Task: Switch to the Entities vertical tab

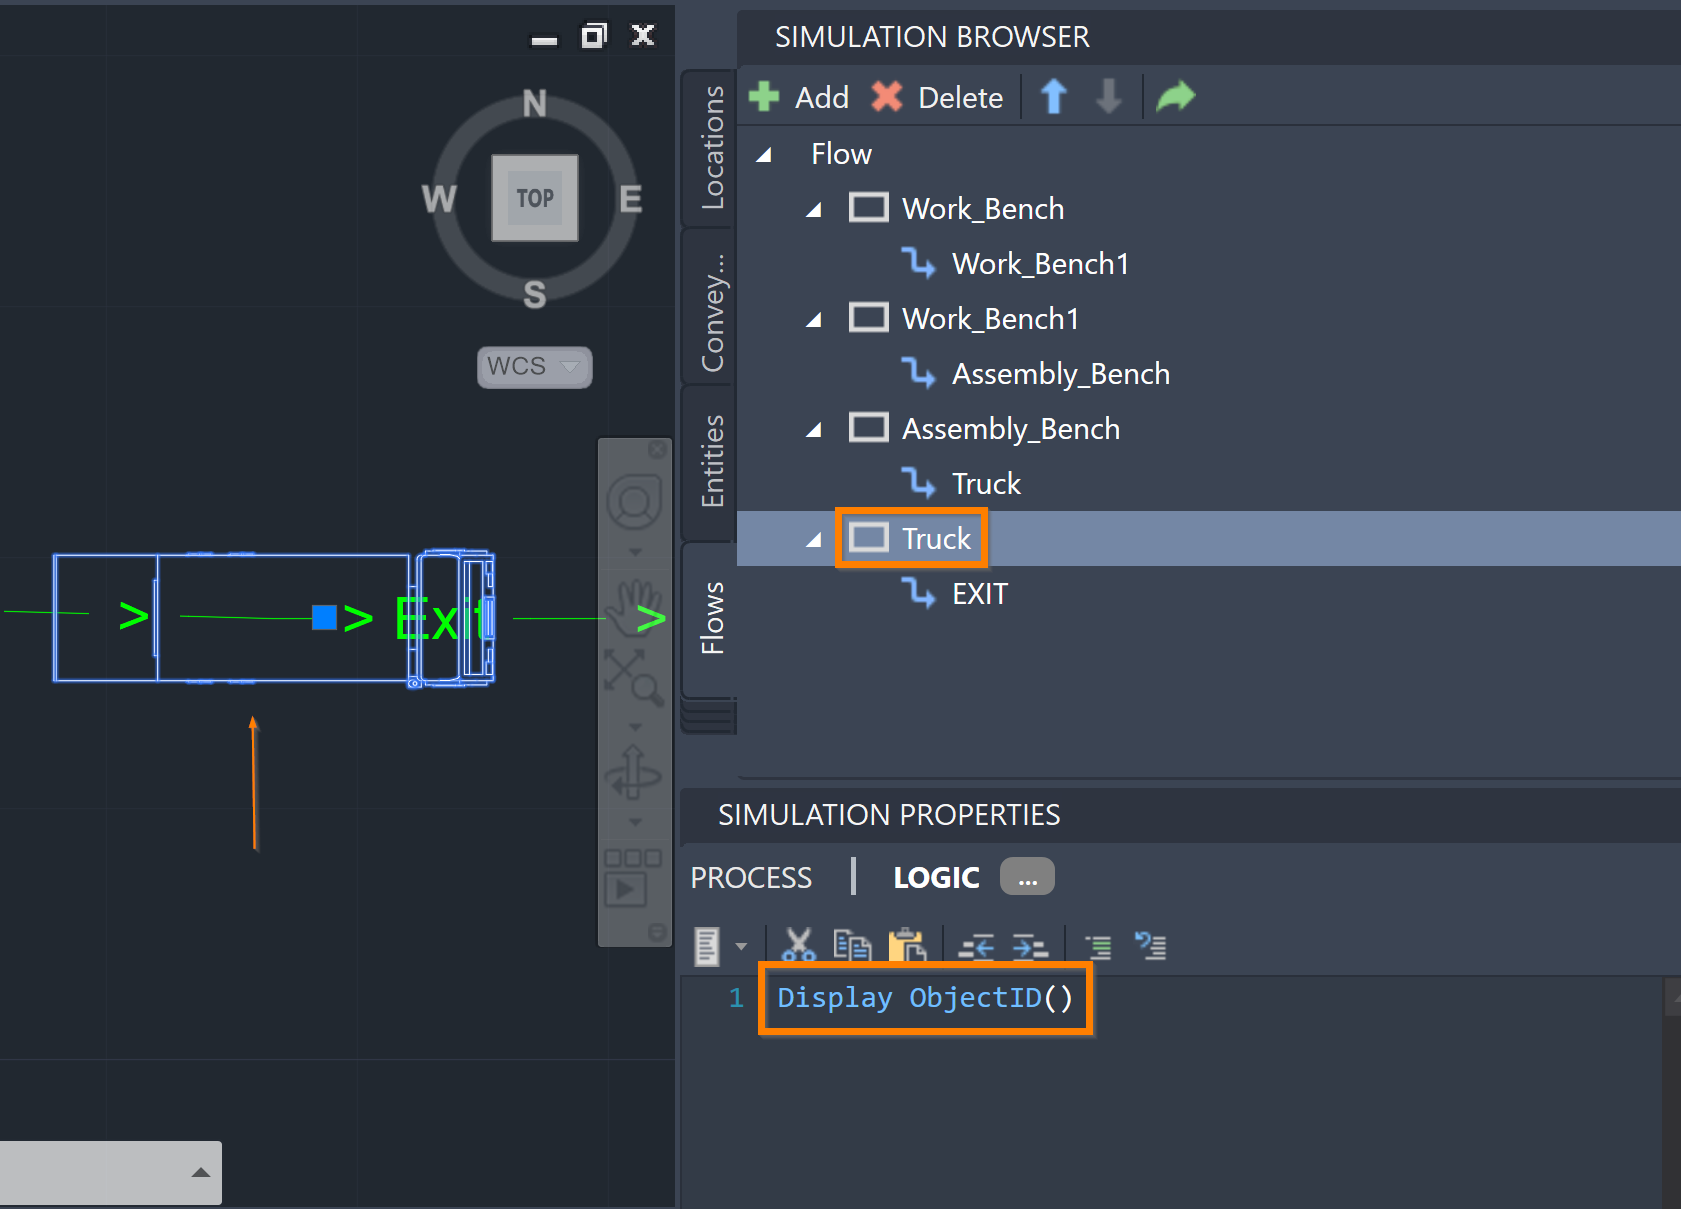Action: 709,463
